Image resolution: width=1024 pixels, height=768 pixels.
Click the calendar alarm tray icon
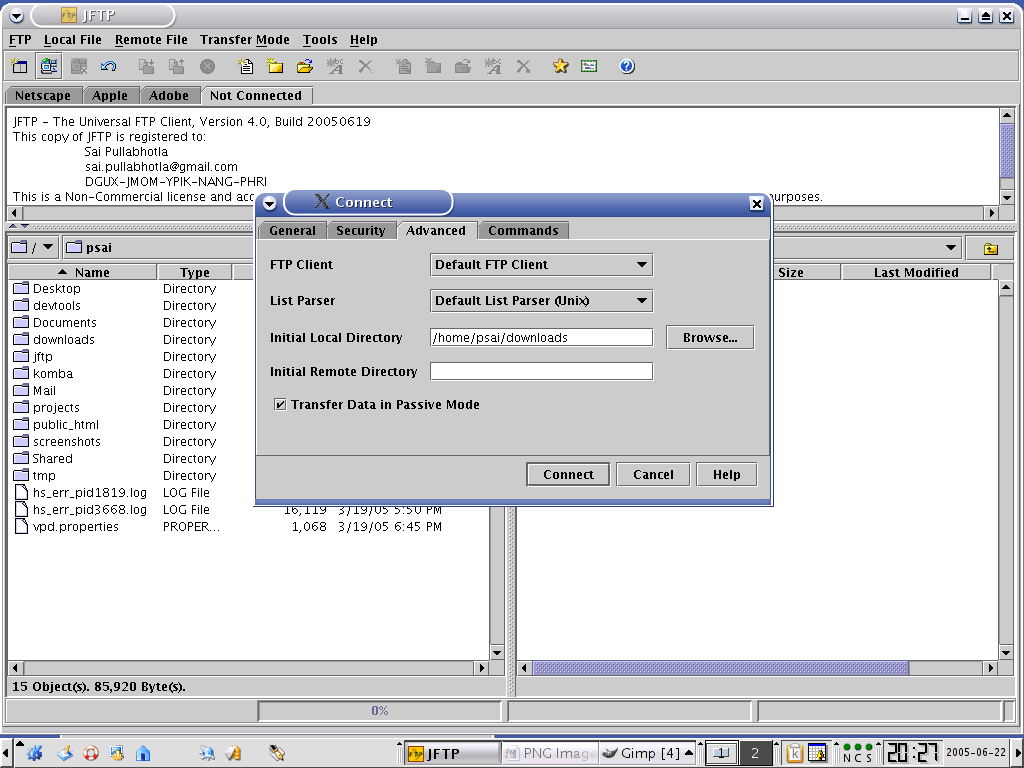[x=817, y=753]
